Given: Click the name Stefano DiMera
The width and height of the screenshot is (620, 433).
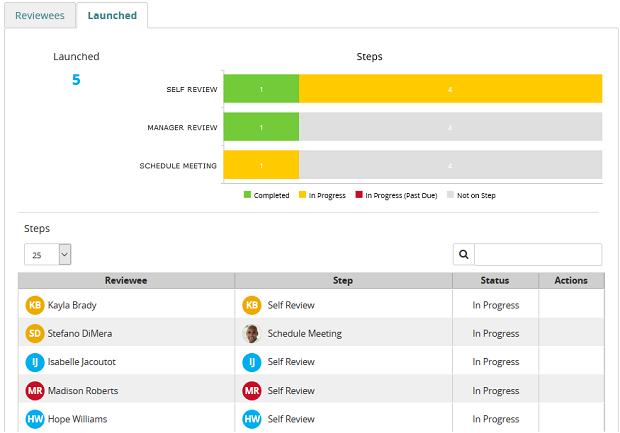Looking at the screenshot, I should click(x=80, y=333).
